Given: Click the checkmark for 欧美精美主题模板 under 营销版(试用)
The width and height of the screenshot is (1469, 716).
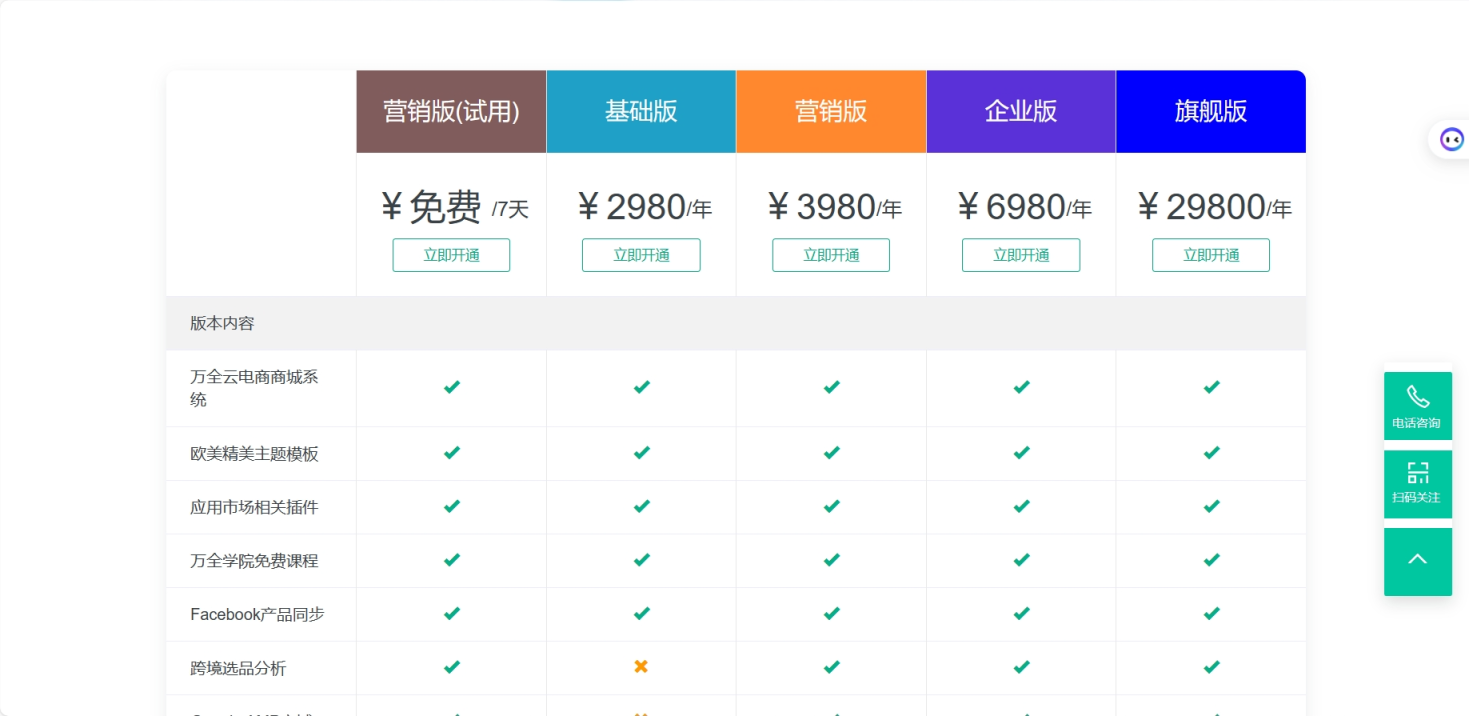Looking at the screenshot, I should tap(451, 453).
